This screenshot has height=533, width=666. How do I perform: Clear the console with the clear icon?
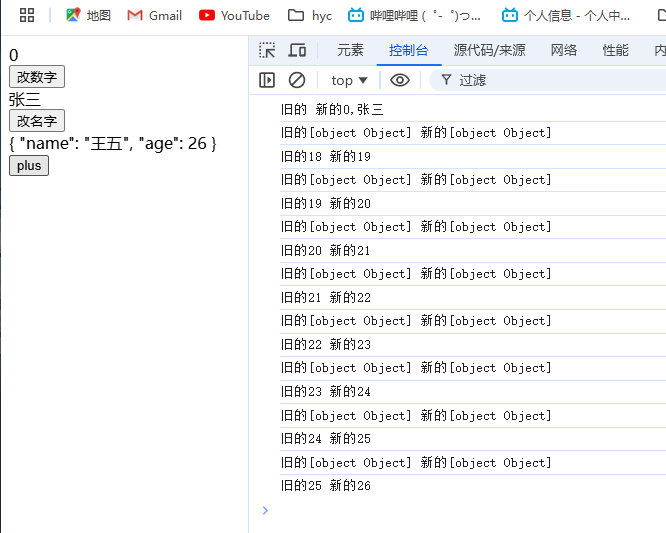point(297,80)
